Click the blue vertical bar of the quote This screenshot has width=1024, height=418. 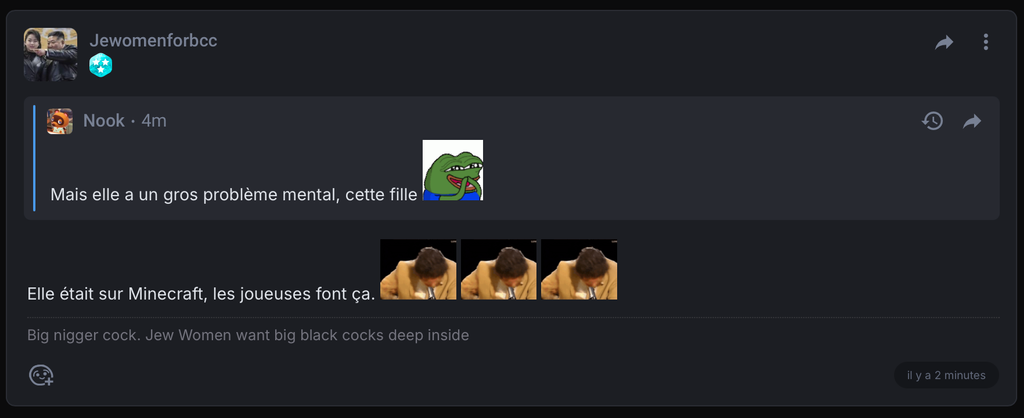click(34, 158)
